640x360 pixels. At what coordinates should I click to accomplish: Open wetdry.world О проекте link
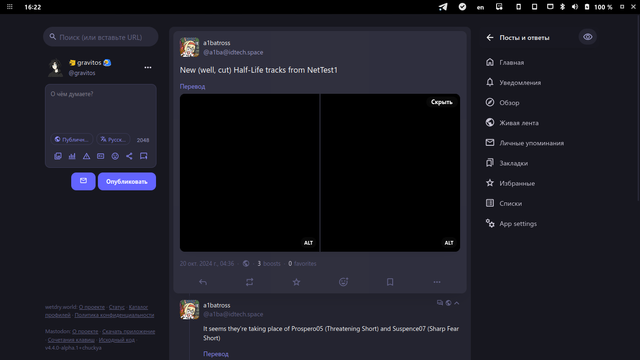(92, 307)
